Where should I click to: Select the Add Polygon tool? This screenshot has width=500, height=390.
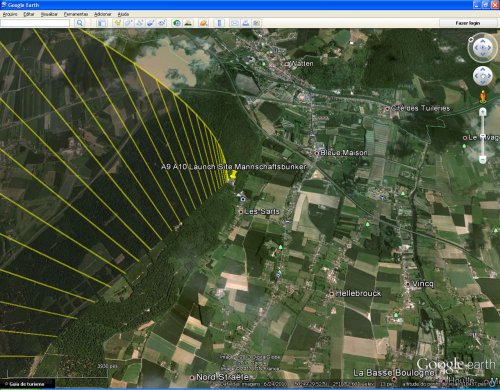tap(129, 23)
